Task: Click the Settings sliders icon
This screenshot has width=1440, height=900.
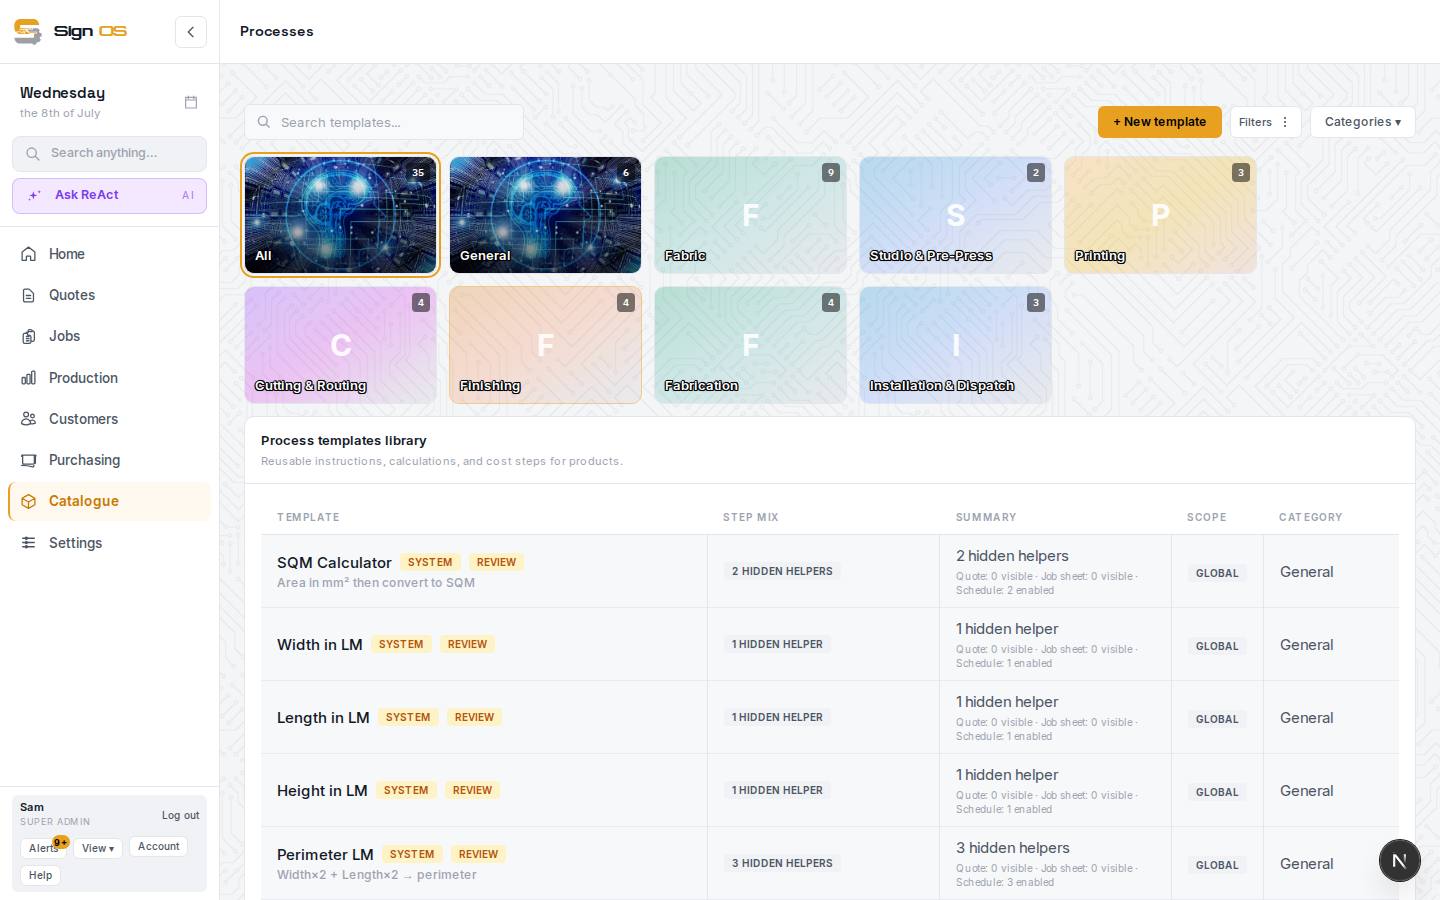Action: [x=29, y=543]
